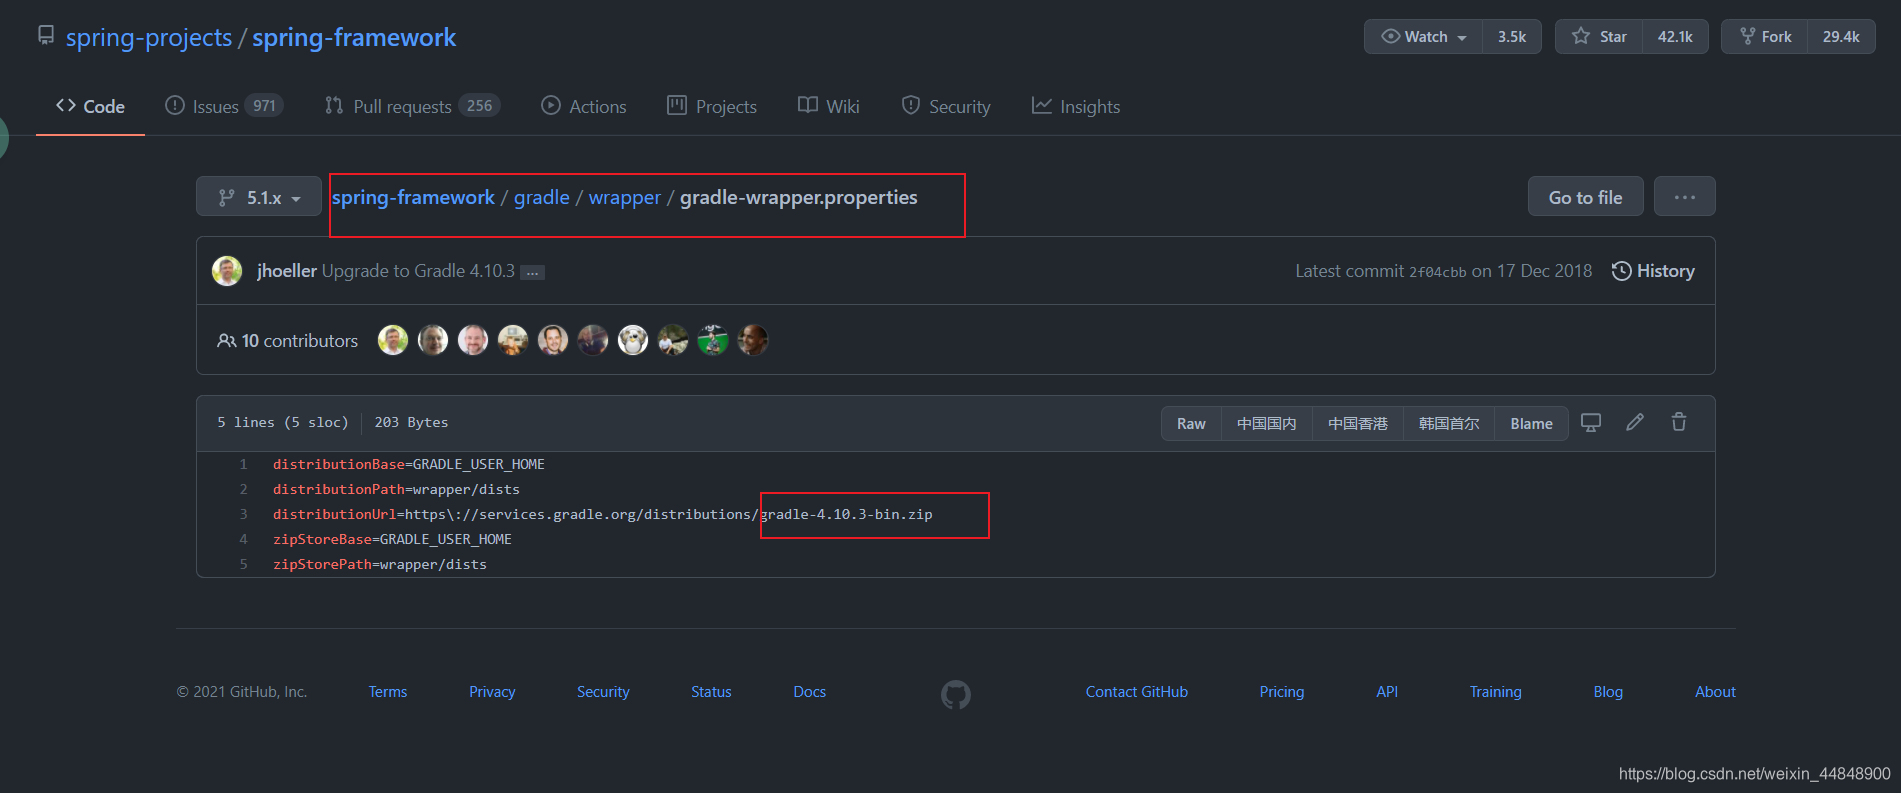
Task: Open the 42.1k stargazers count
Action: point(1675,37)
